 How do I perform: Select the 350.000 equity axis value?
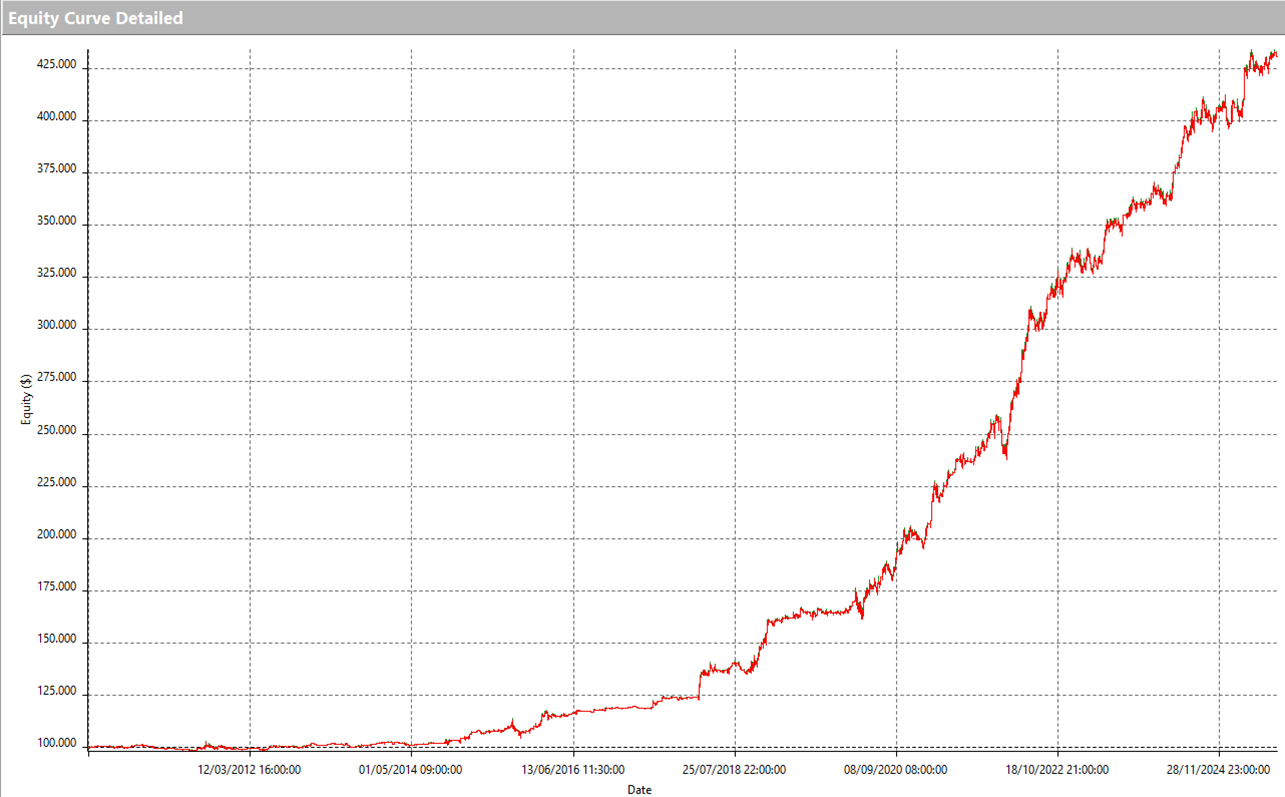click(57, 221)
